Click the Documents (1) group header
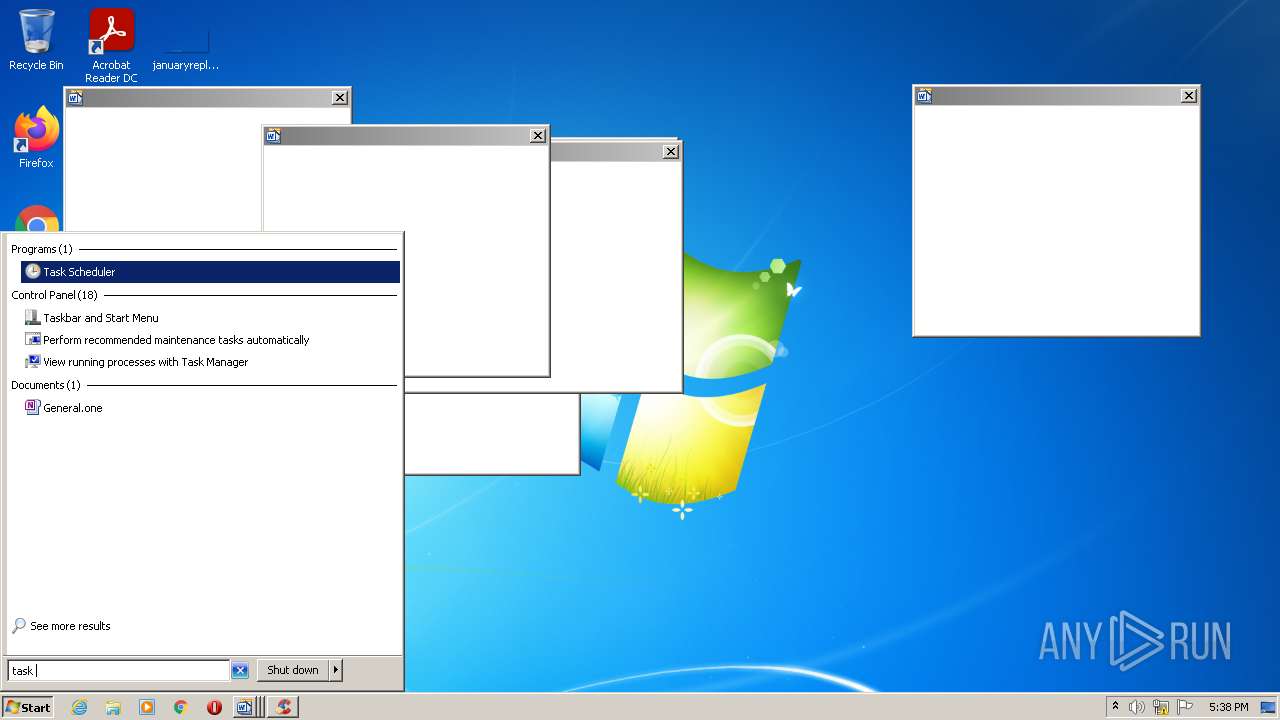The height and width of the screenshot is (720, 1280). [x=46, y=385]
